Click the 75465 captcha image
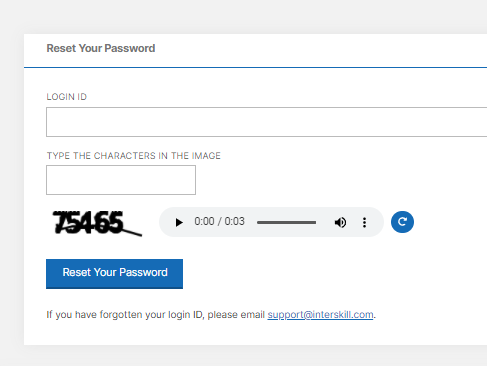The width and height of the screenshot is (487, 366). coord(97,223)
